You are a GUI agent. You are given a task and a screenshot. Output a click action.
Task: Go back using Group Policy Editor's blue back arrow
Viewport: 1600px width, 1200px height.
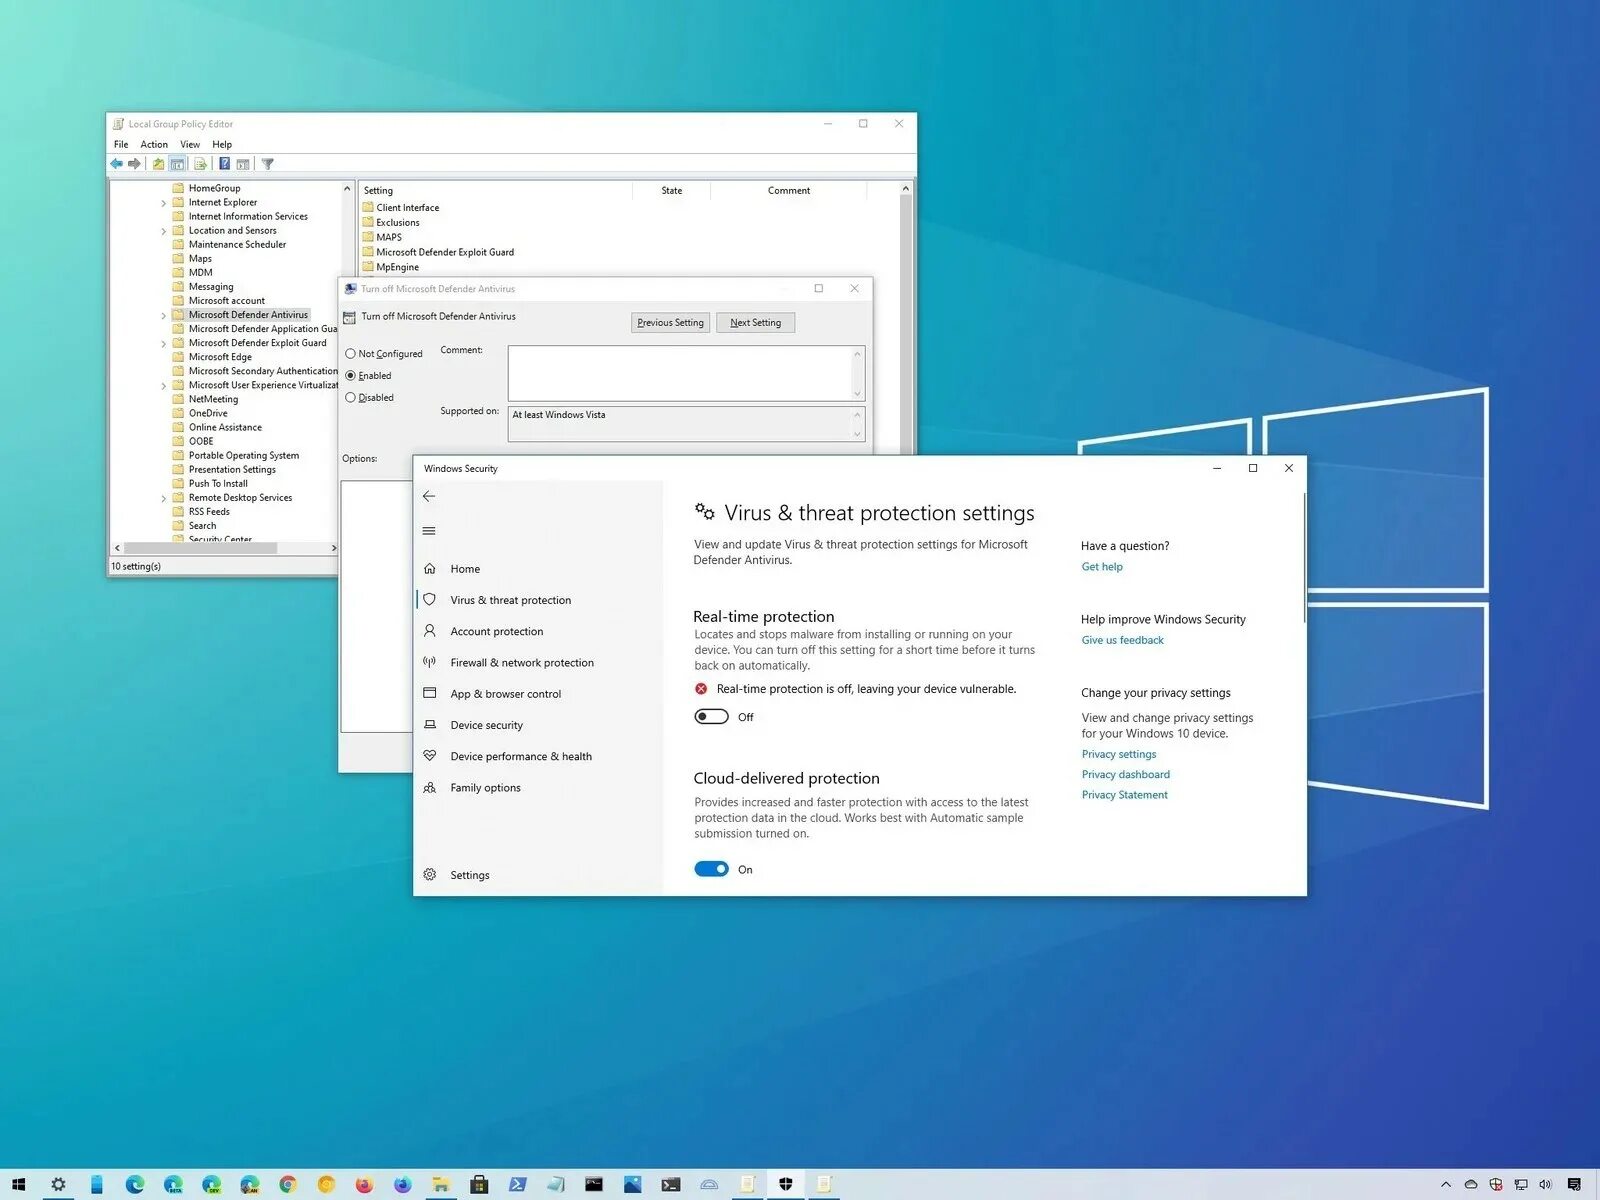117,164
